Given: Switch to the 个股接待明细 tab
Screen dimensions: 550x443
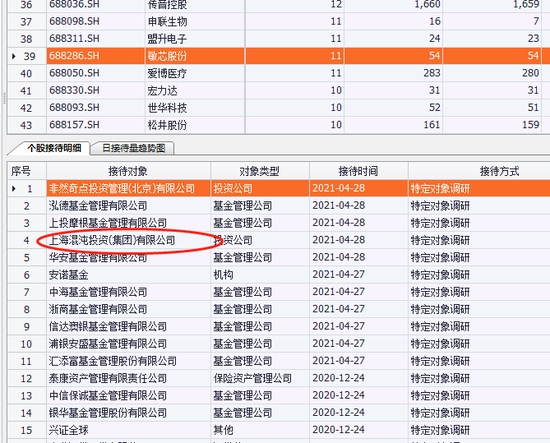Looking at the screenshot, I should [x=54, y=148].
